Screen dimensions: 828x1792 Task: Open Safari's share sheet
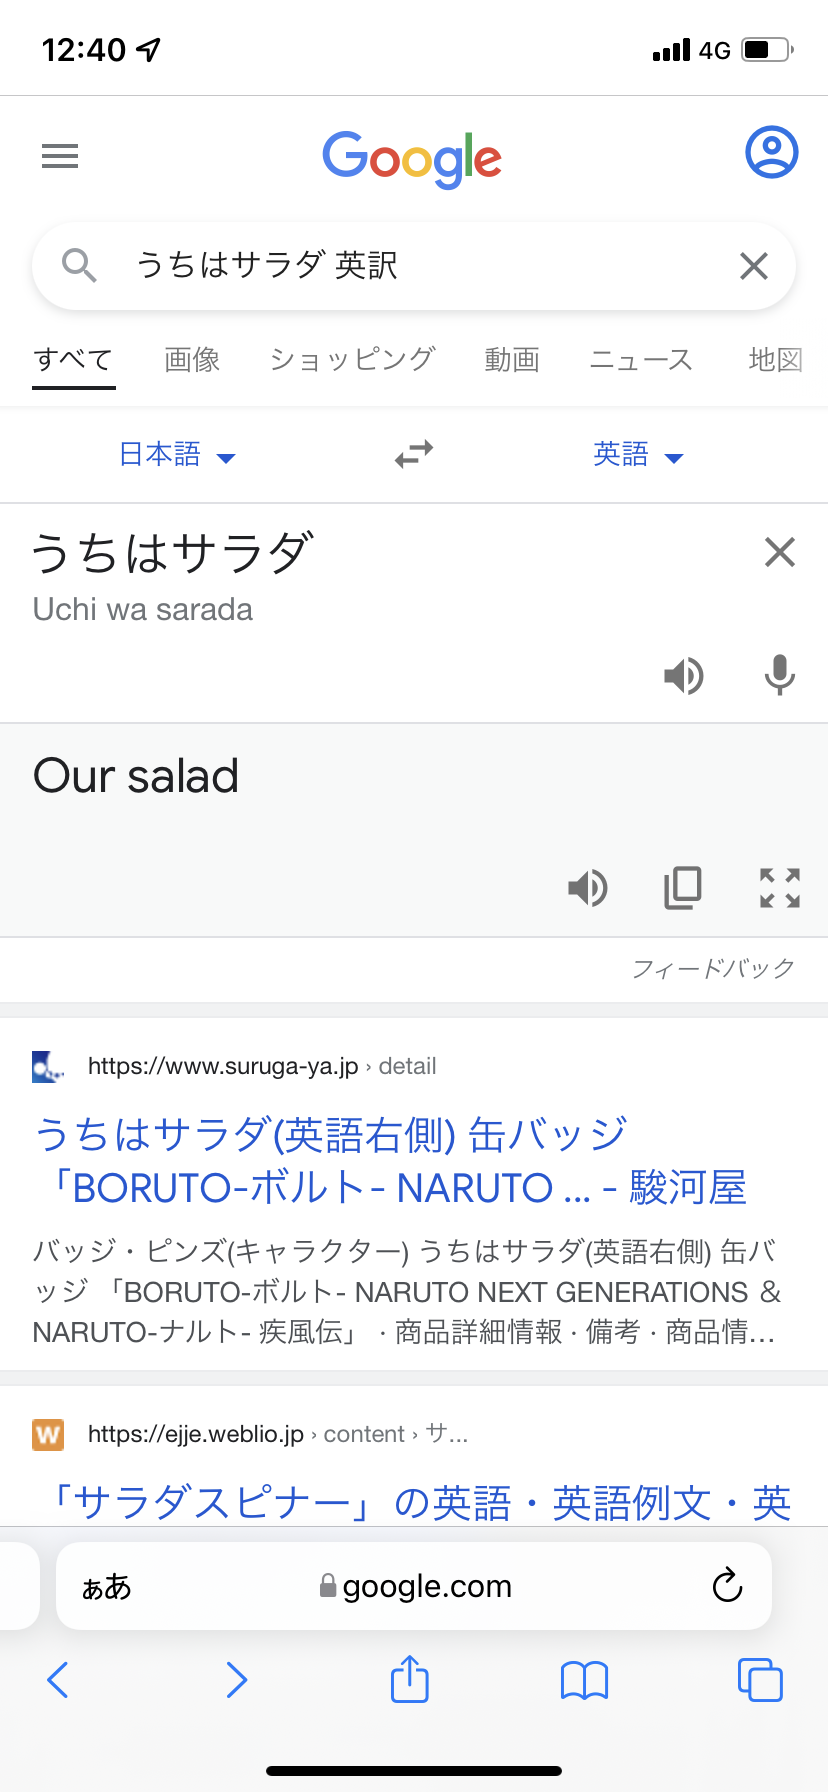pyautogui.click(x=410, y=1679)
